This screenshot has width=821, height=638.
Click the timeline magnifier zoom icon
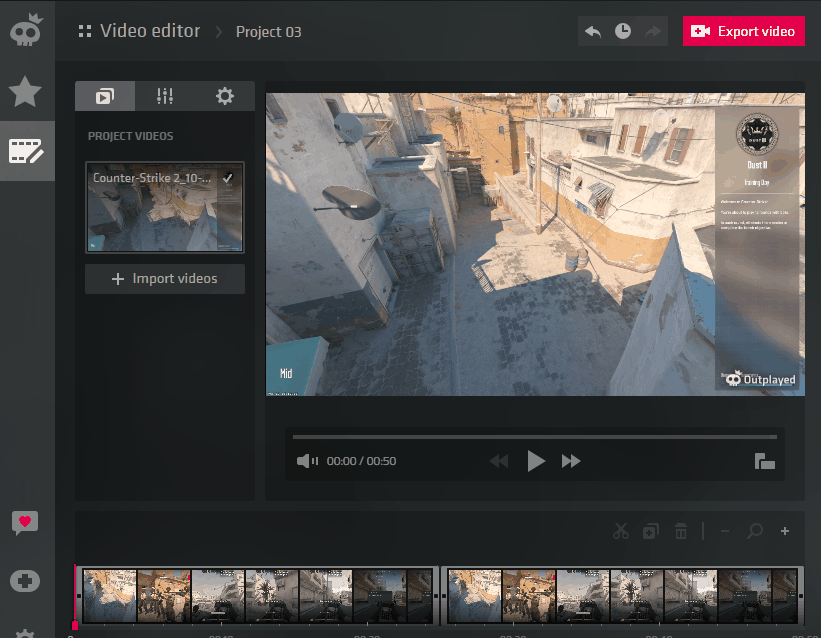tap(755, 531)
